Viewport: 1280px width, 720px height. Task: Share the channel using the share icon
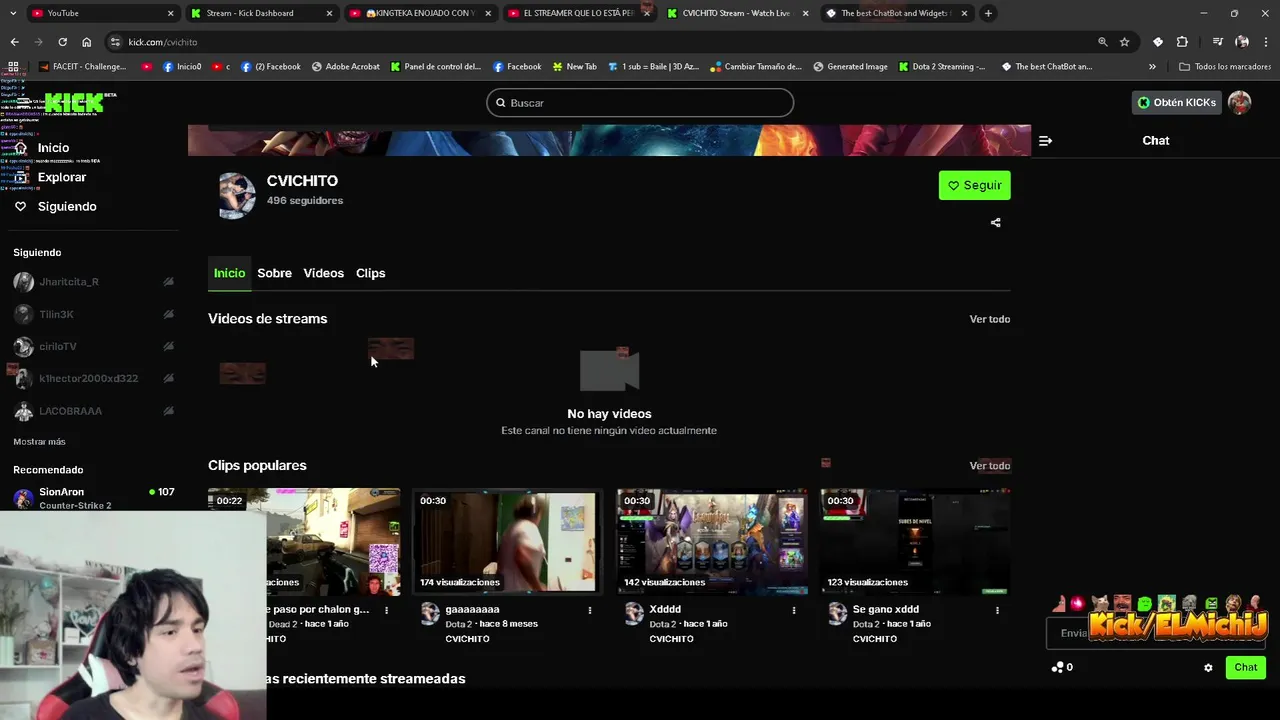coord(995,223)
